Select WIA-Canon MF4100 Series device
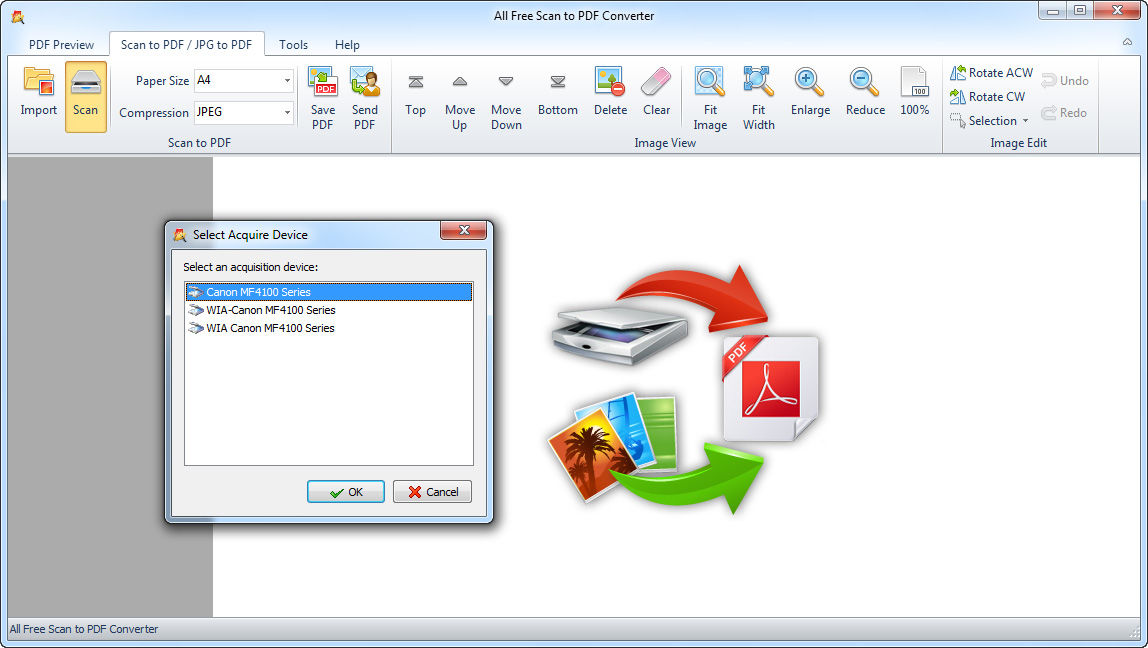 329,310
